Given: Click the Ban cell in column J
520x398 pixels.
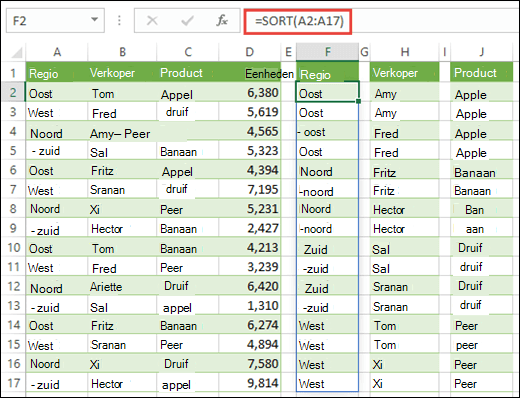Looking at the screenshot, I should (x=481, y=209).
